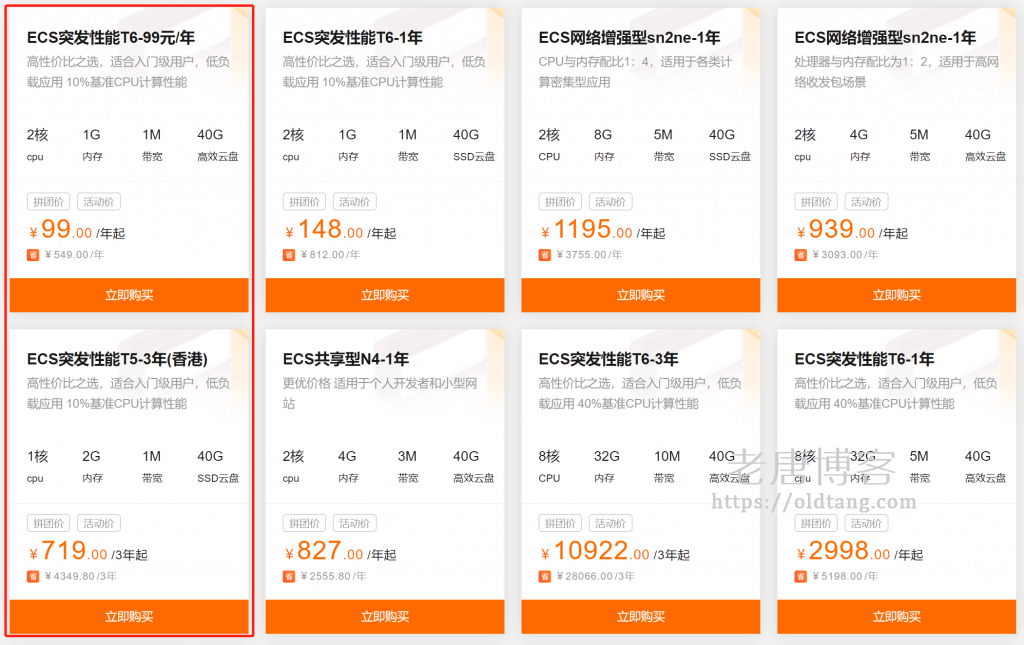The width and height of the screenshot is (1024, 645).
Task: Click the ¥827.00 /年起 price
Action: tap(340, 552)
